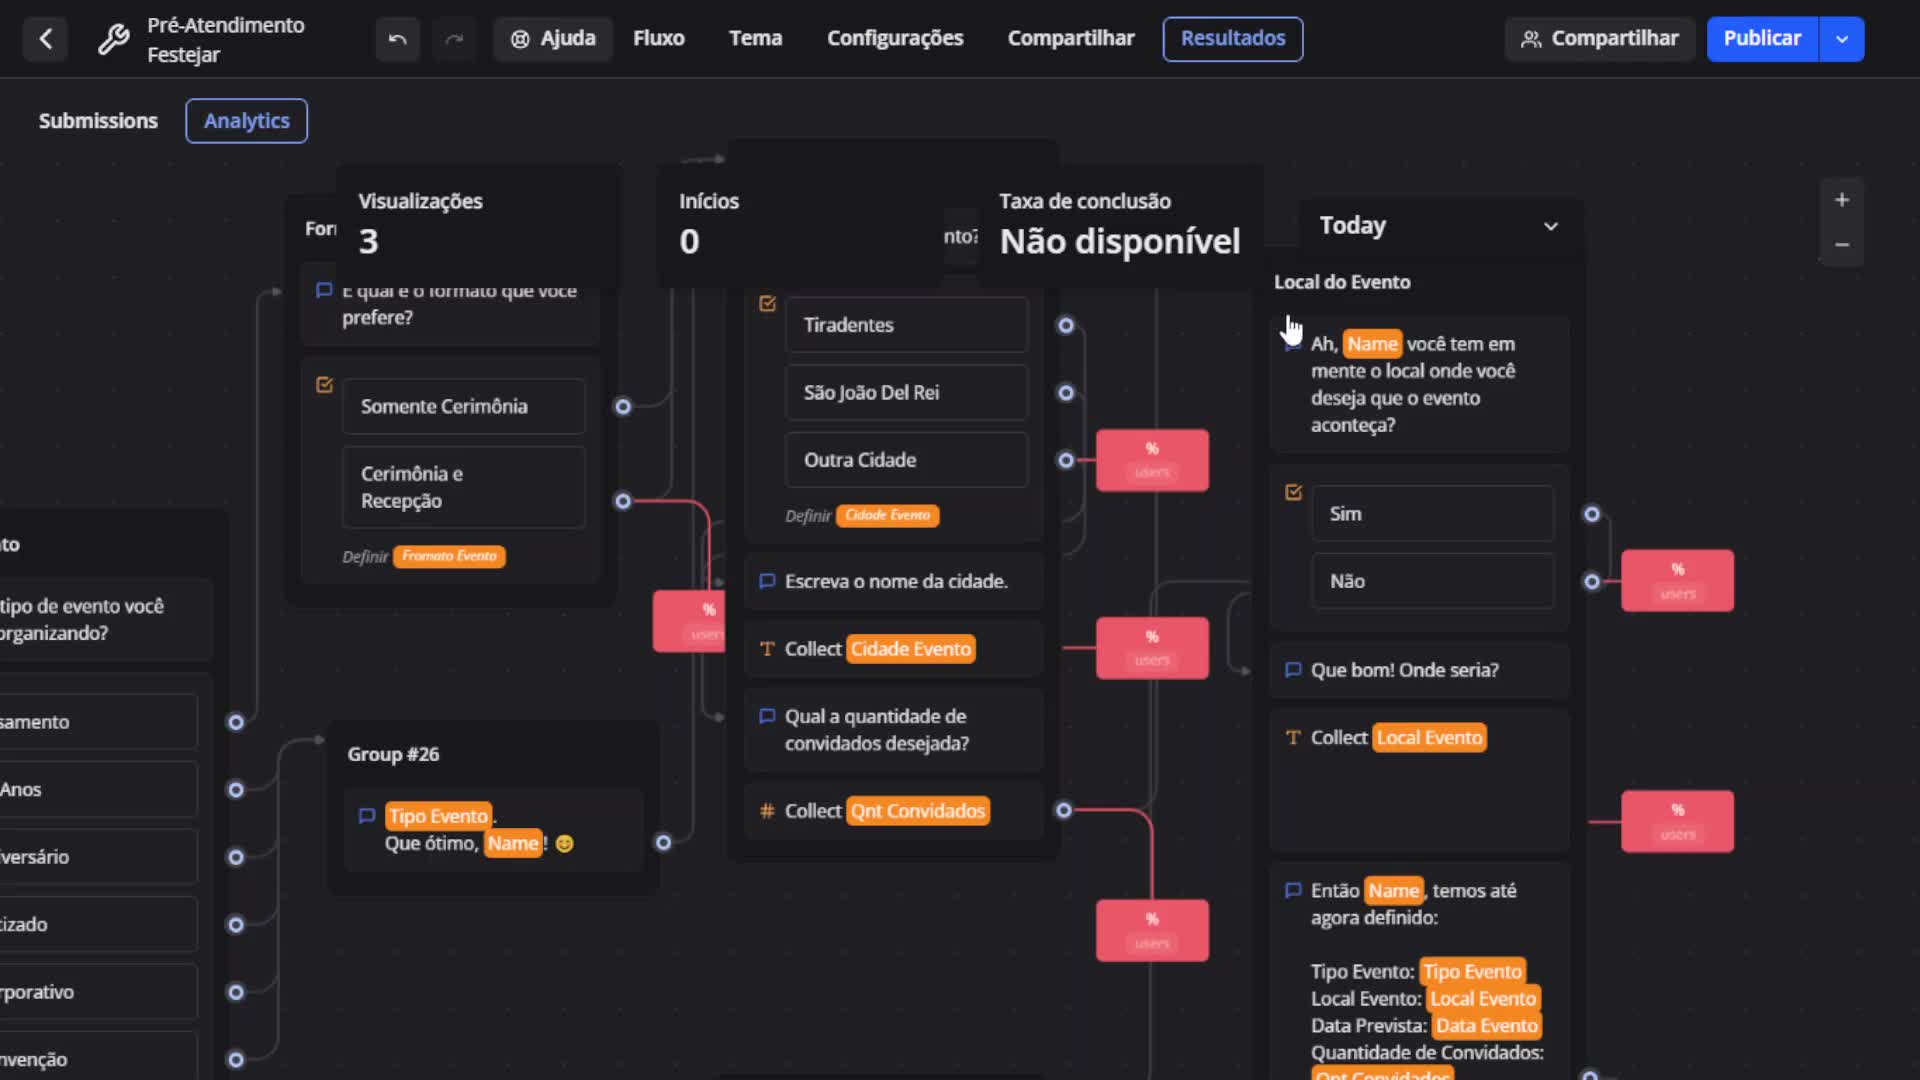
Task: Click the undo arrow icon
Action: tap(397, 39)
